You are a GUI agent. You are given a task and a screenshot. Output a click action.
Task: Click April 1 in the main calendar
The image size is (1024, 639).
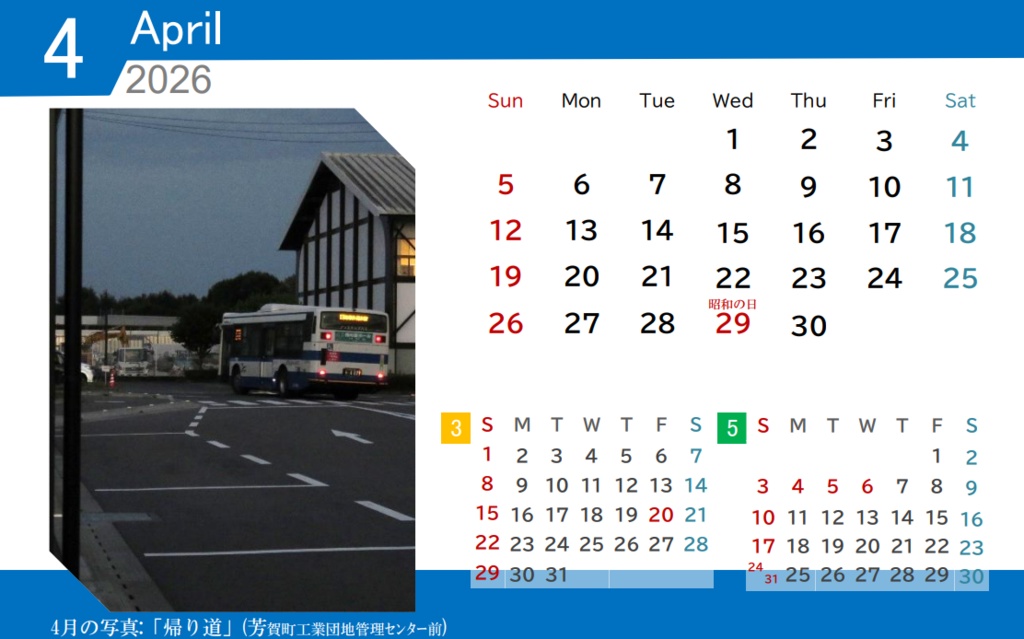[x=733, y=139]
